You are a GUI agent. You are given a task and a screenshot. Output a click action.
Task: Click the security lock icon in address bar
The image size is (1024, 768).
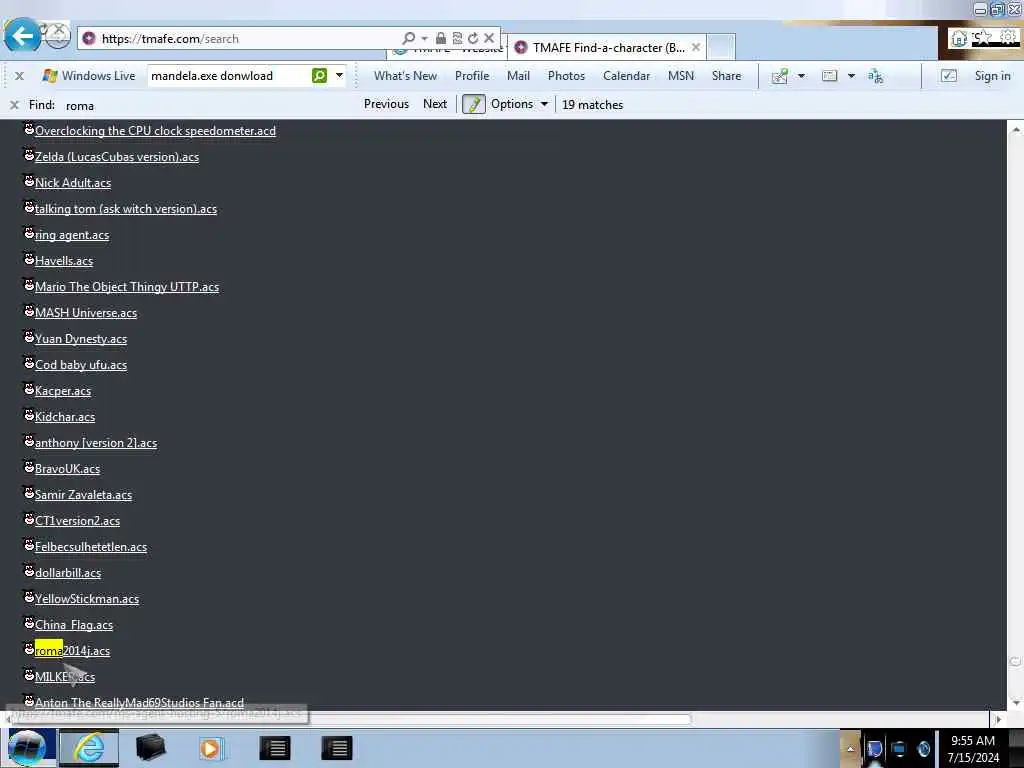pos(441,39)
